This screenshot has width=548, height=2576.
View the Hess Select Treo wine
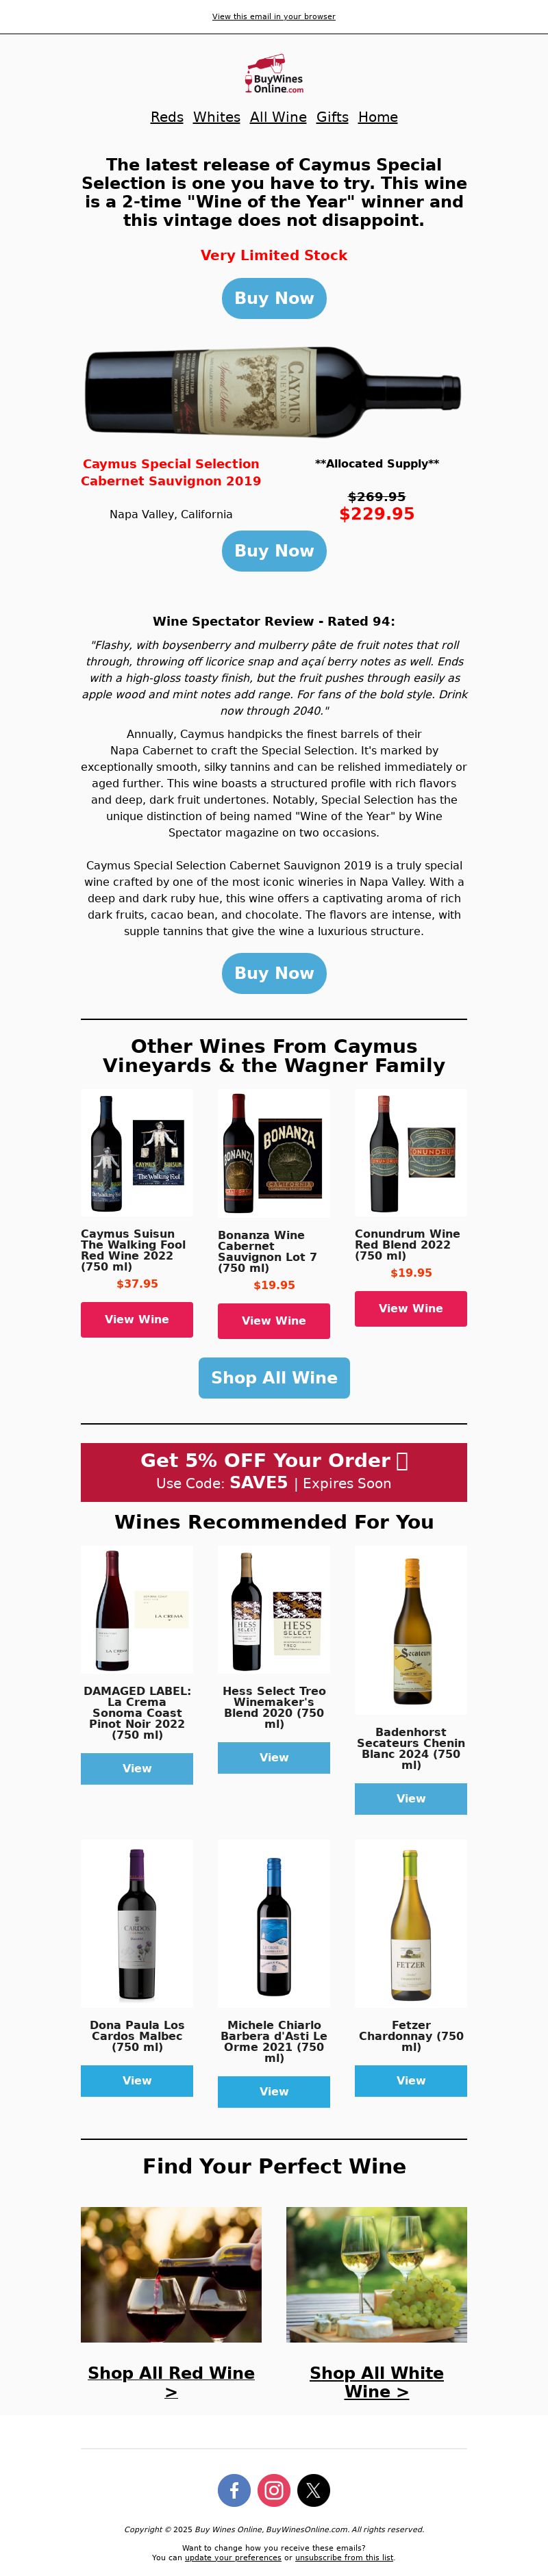274,1757
